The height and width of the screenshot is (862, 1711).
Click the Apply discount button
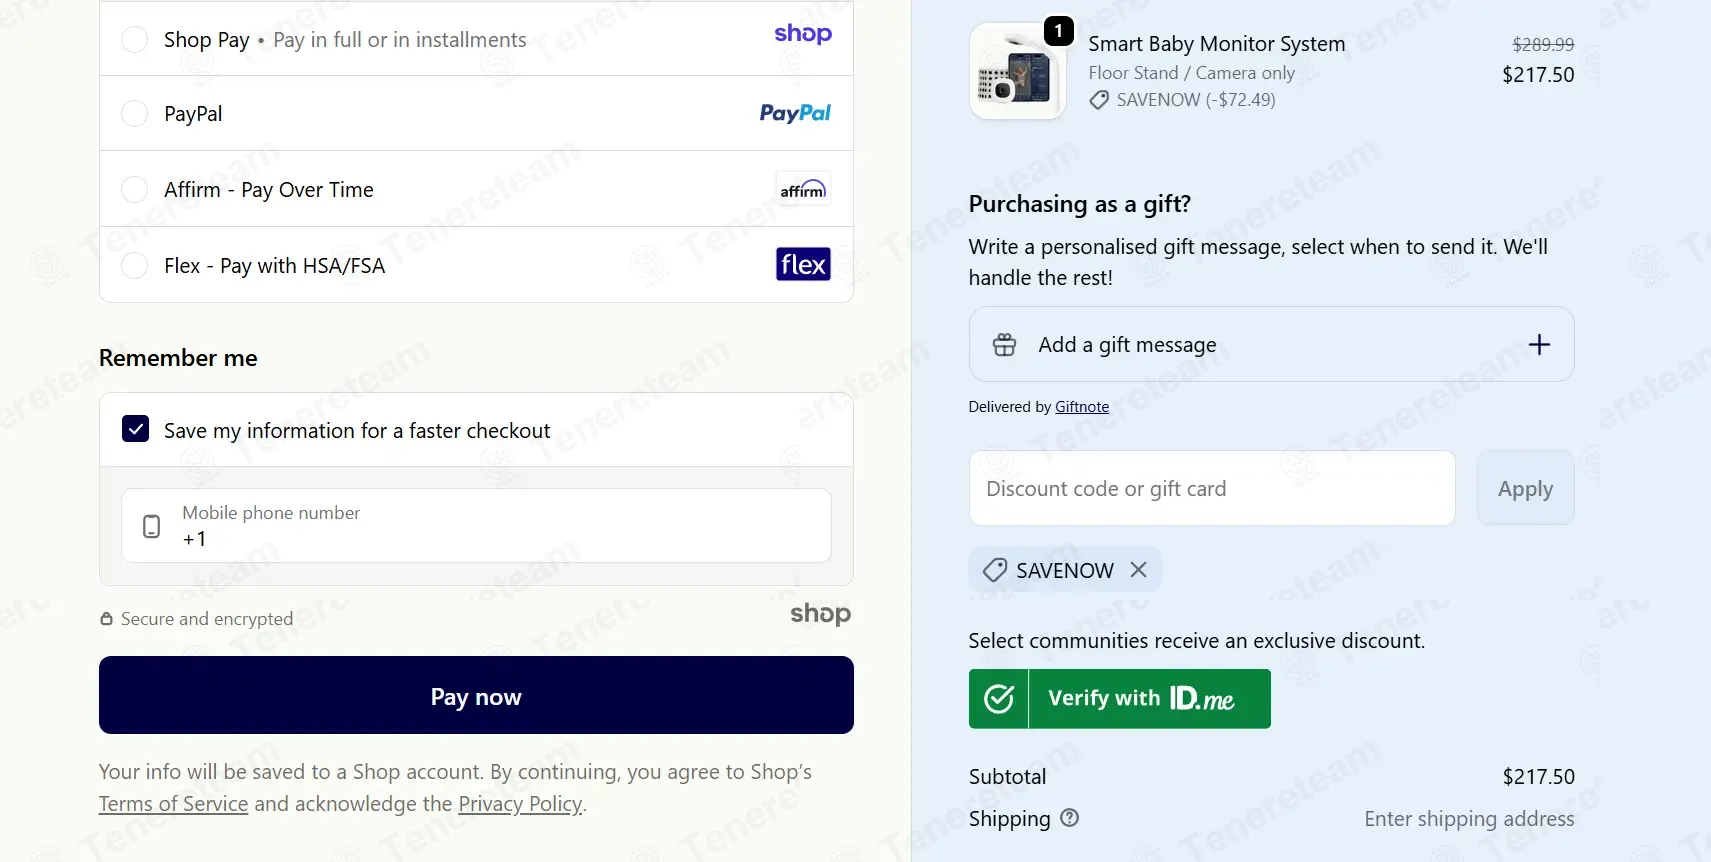click(1525, 488)
